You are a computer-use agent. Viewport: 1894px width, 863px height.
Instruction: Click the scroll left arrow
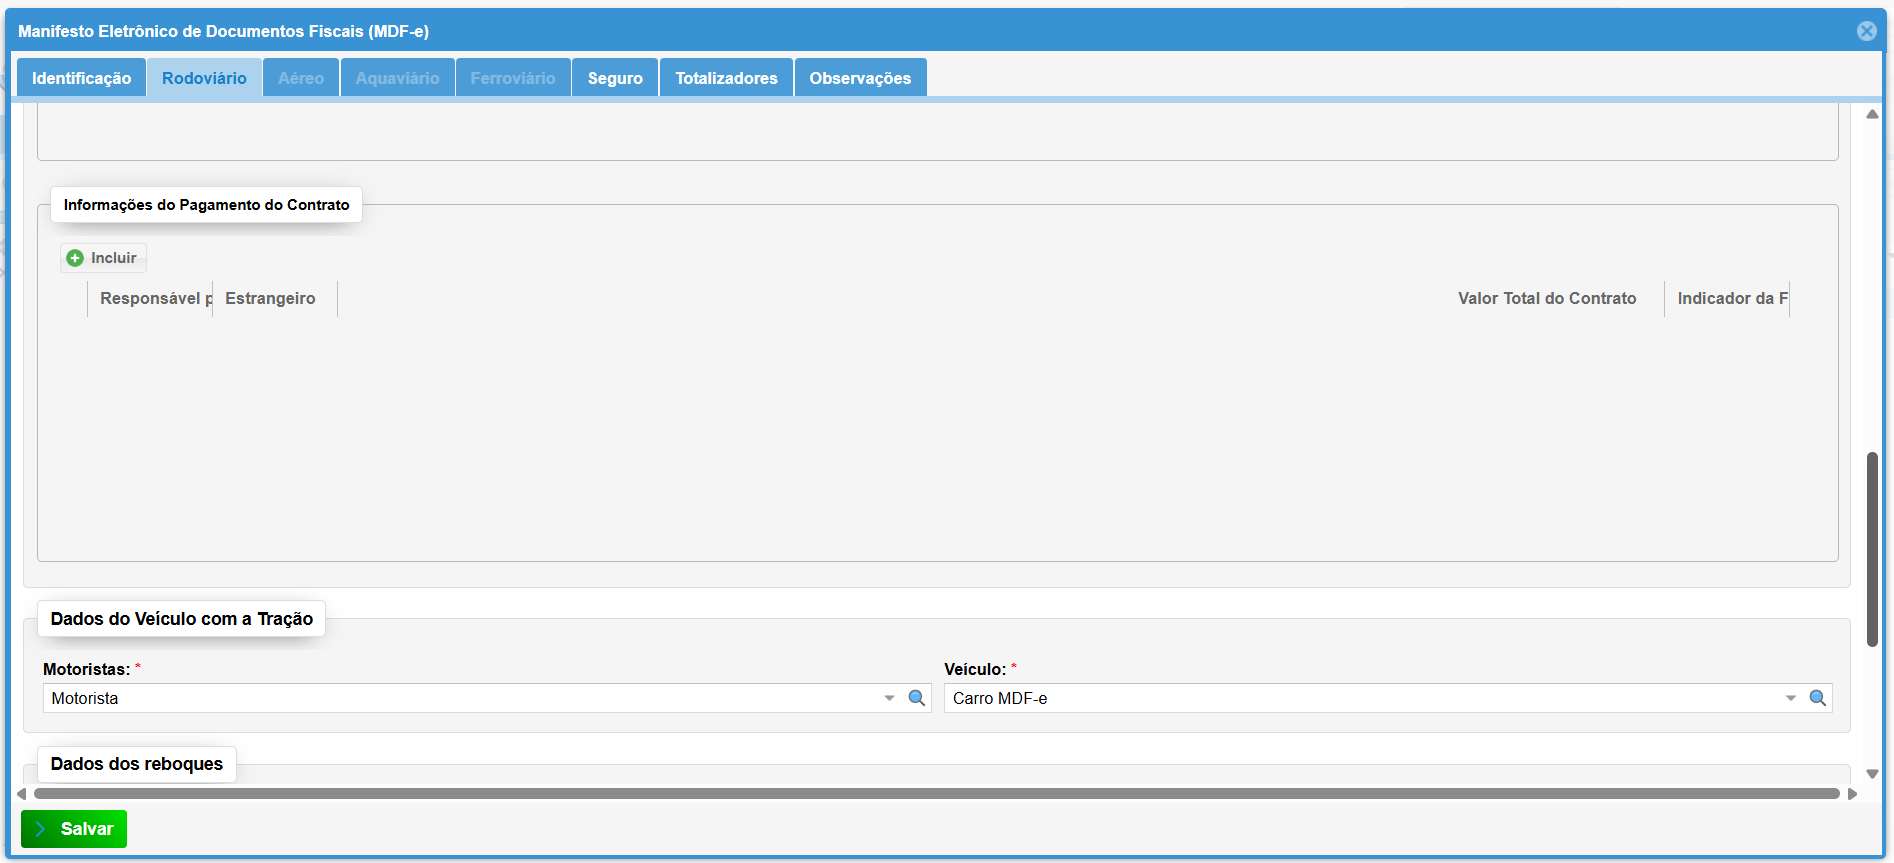coord(22,794)
